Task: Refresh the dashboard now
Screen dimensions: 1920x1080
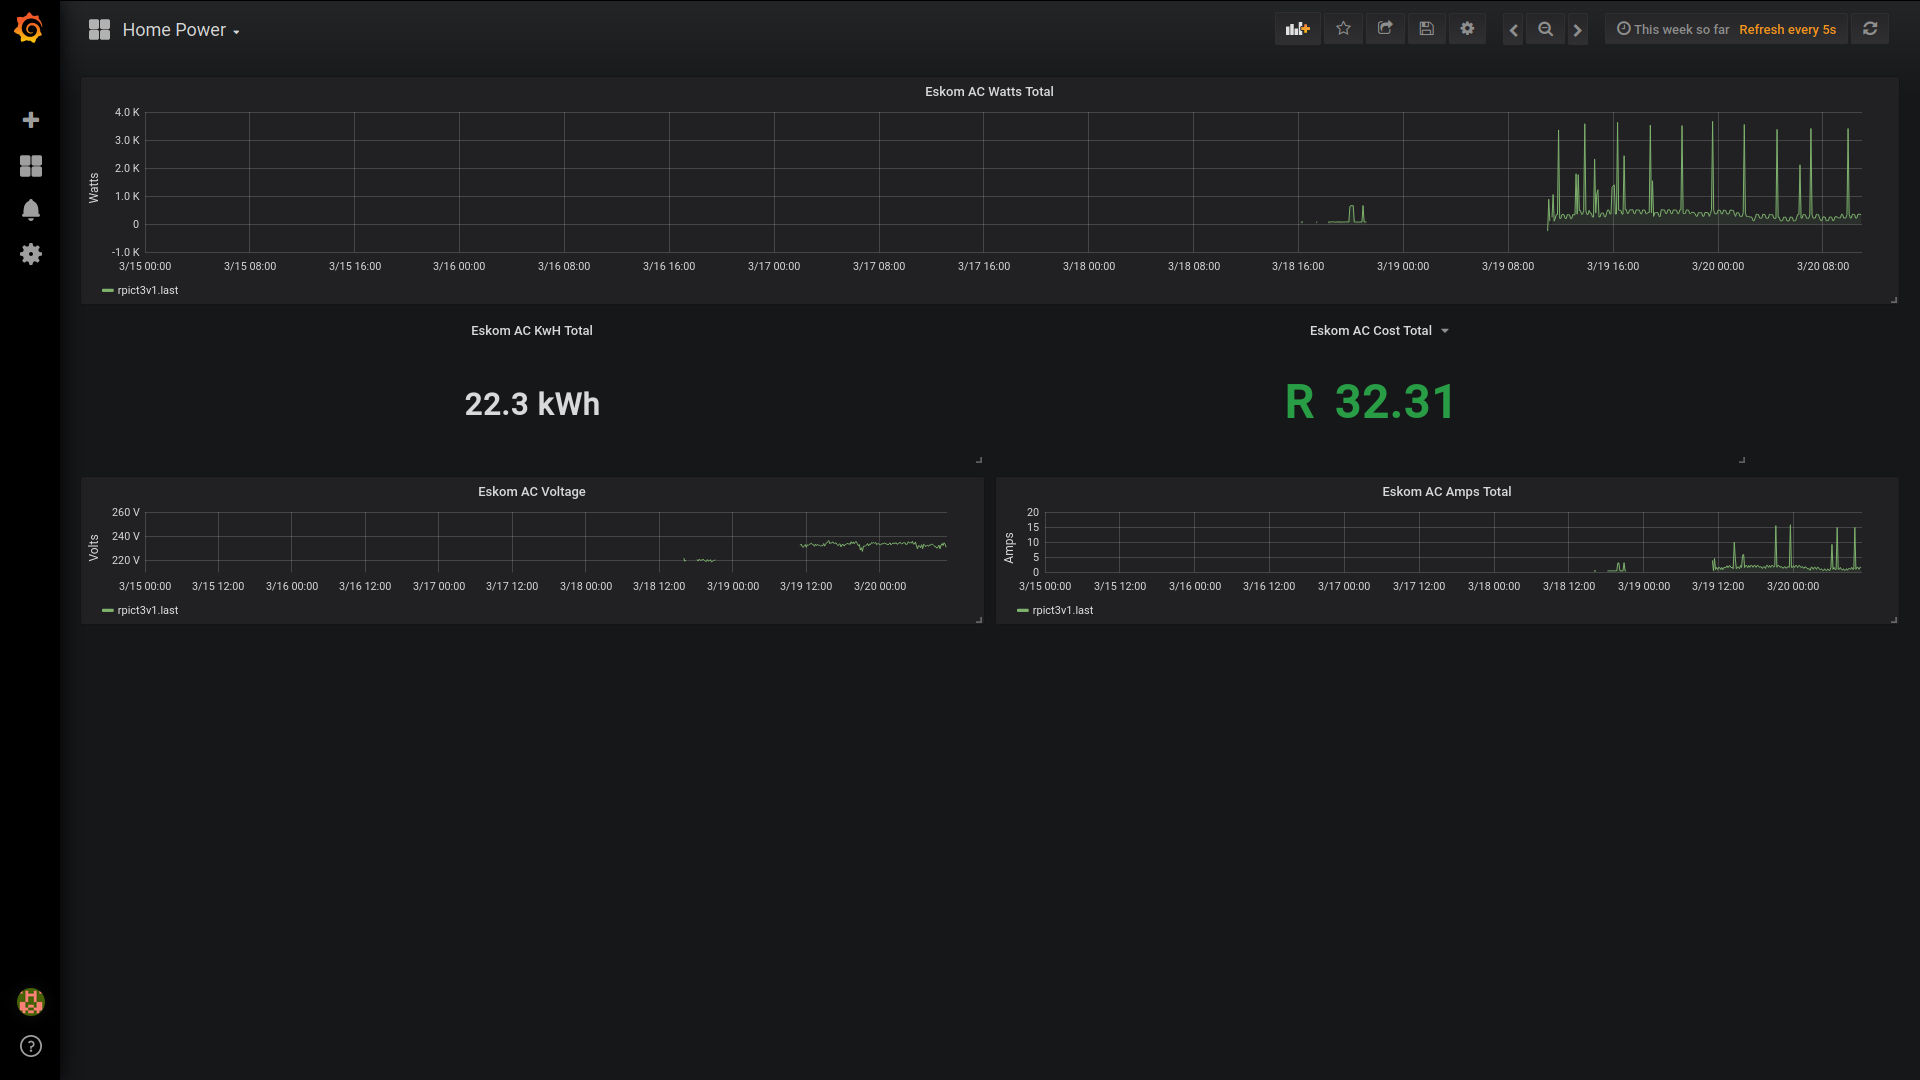Action: pos(1870,29)
